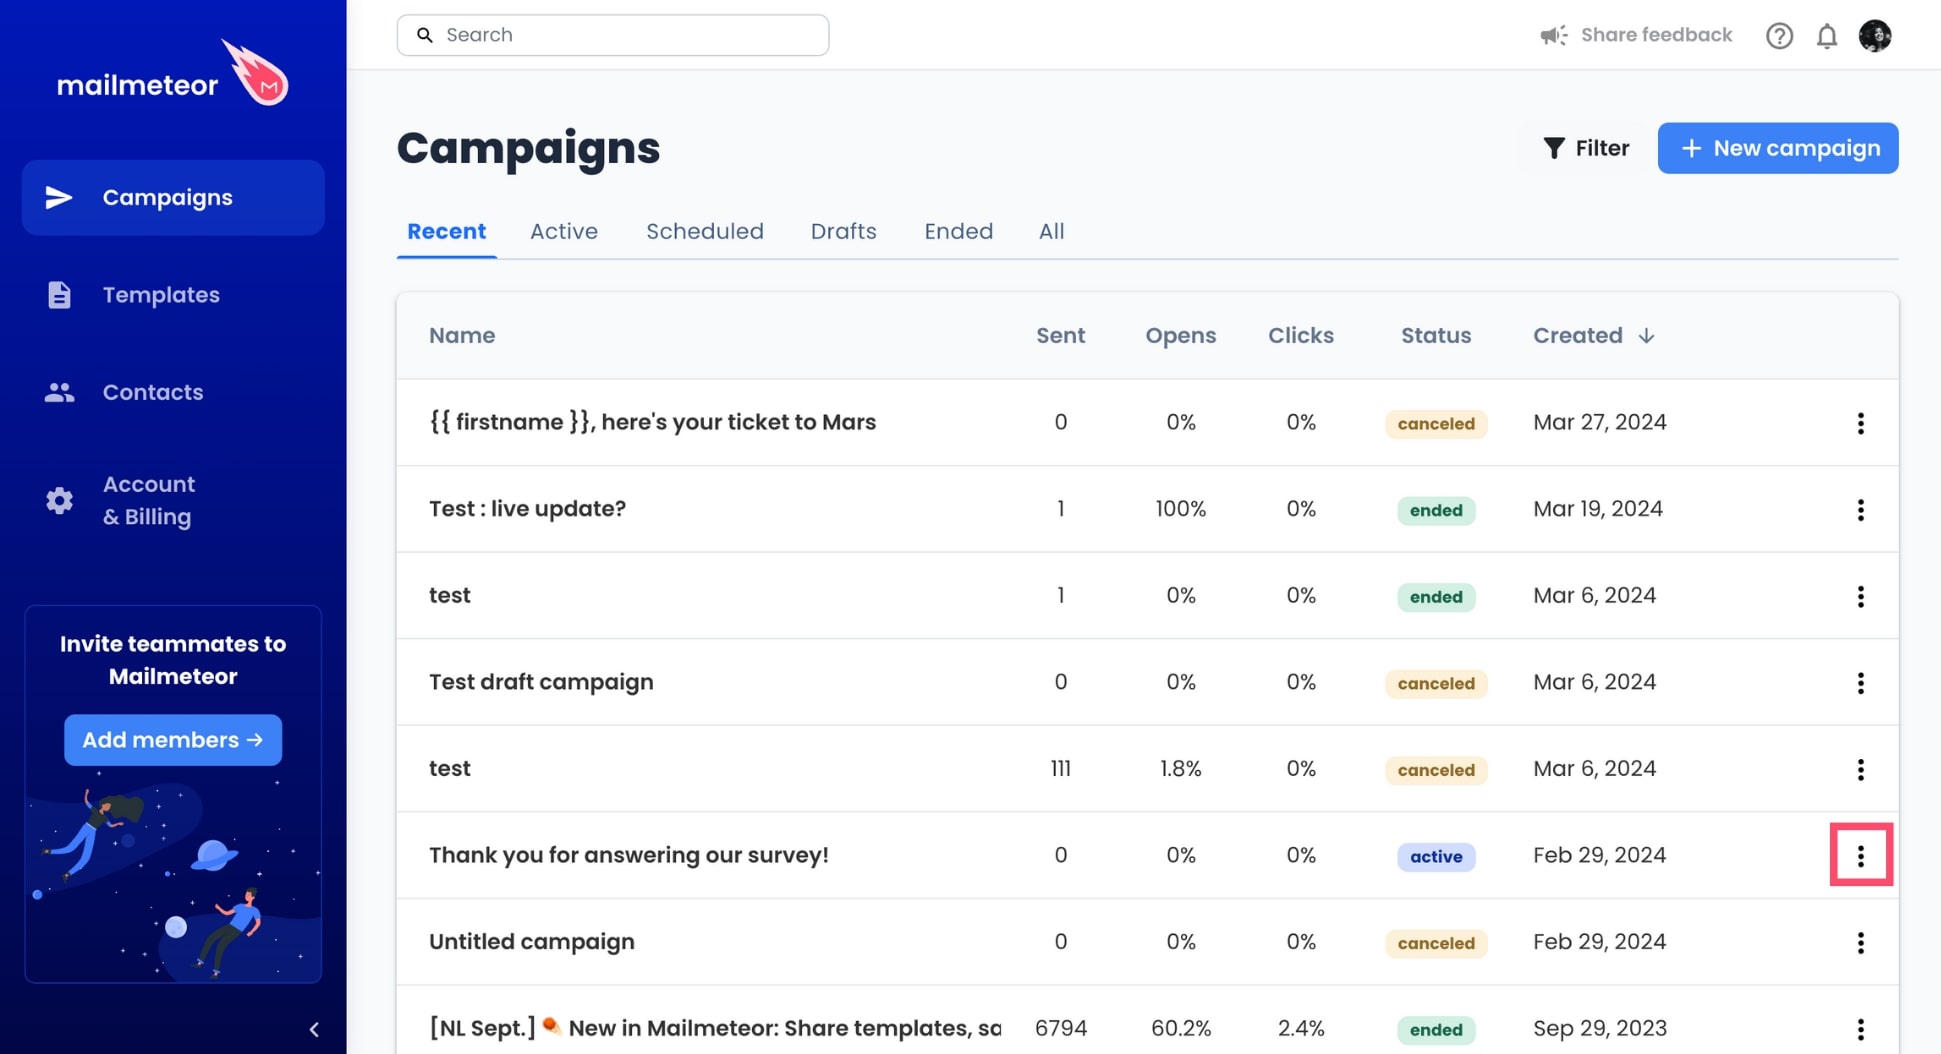Open more options for Mars ticket campaign
1941x1054 pixels.
pos(1861,423)
